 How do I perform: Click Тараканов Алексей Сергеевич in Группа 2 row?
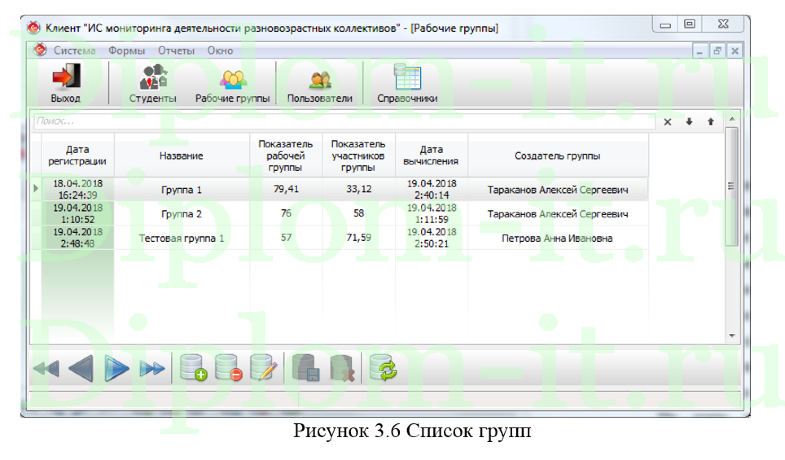(558, 214)
